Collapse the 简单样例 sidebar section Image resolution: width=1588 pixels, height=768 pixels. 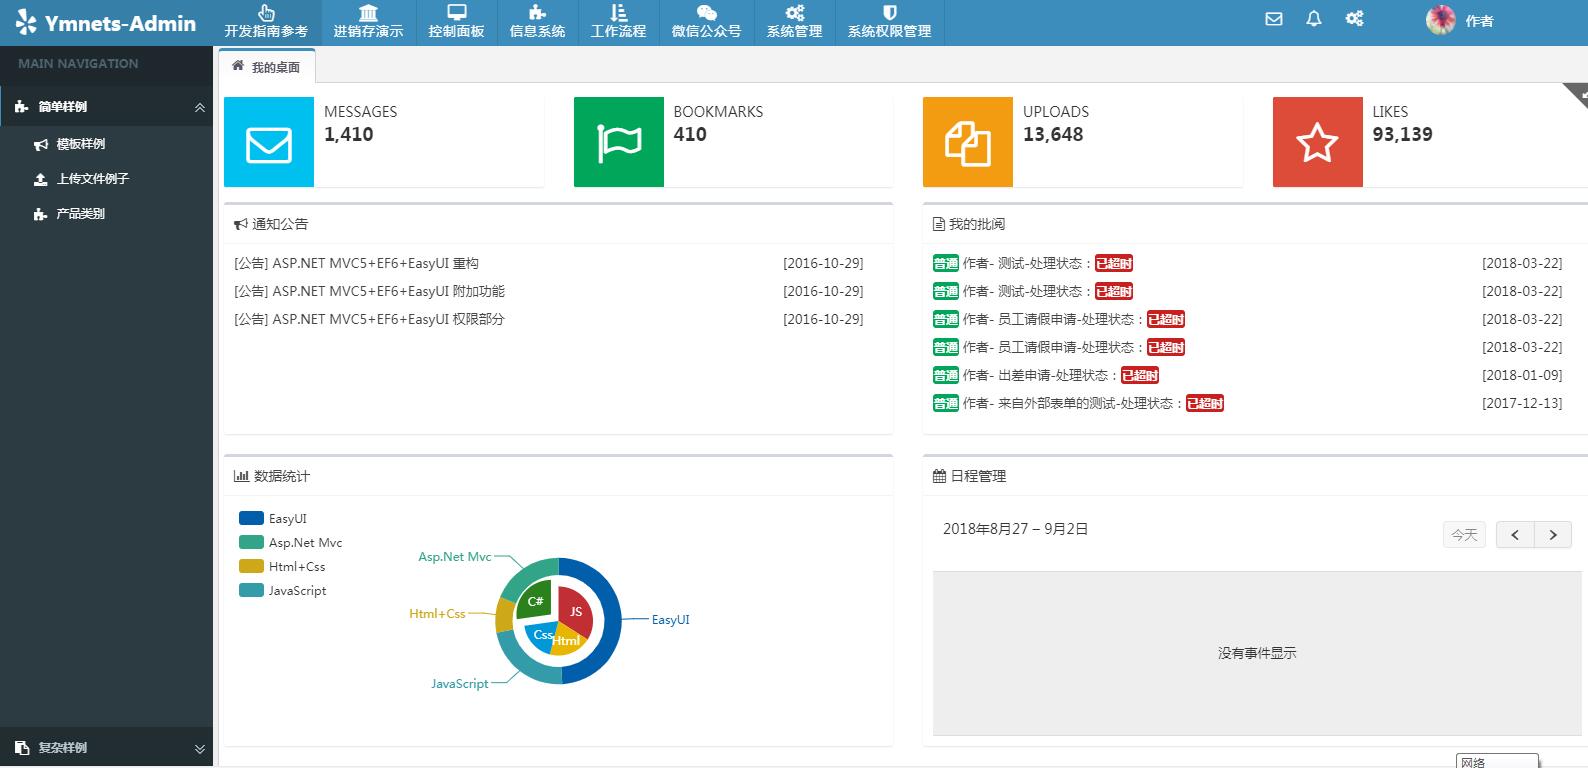pos(106,107)
